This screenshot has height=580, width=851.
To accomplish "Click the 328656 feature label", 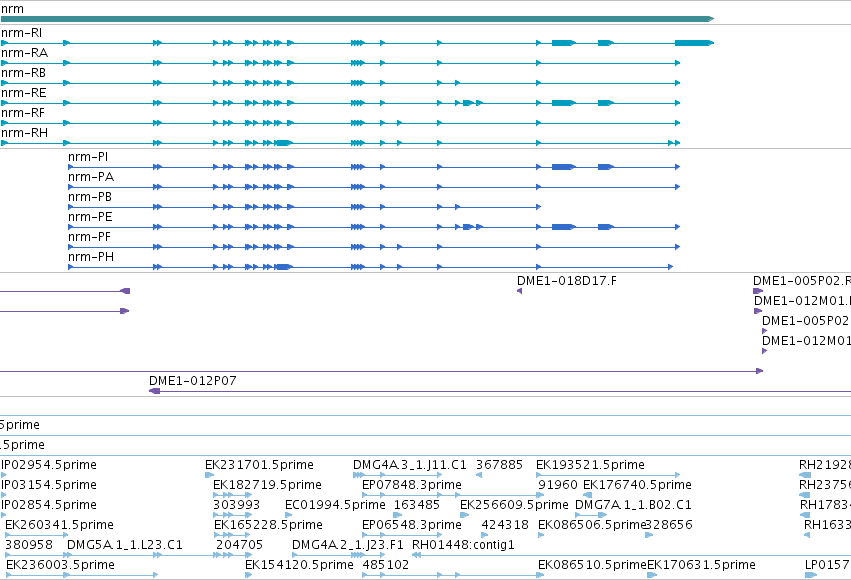I will 669,525.
